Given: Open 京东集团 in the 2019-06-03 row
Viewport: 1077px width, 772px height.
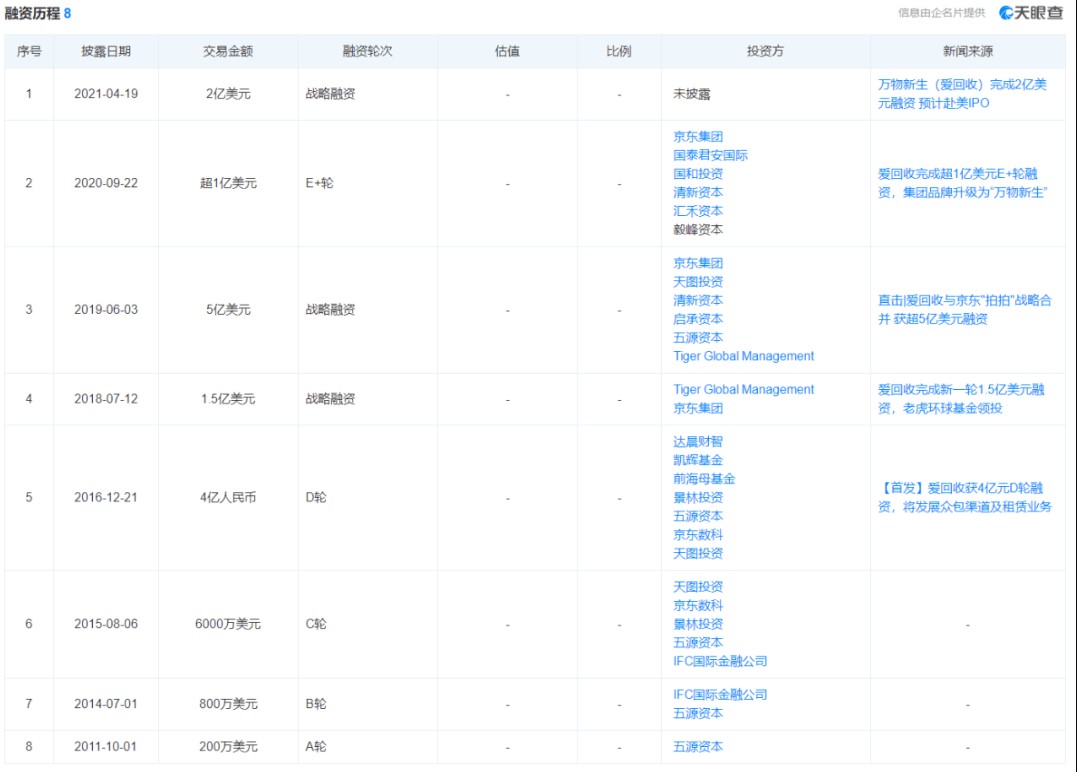Looking at the screenshot, I should (x=698, y=263).
